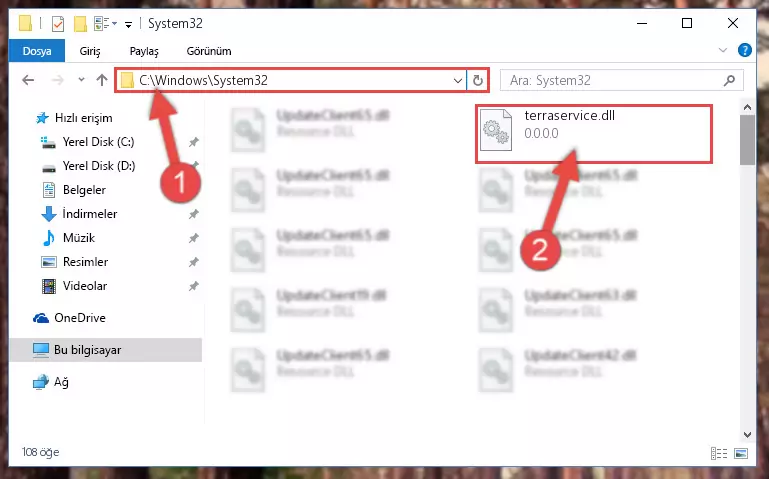The image size is (769, 479).
Task: Select the terraservice.dll file
Action: coord(593,134)
